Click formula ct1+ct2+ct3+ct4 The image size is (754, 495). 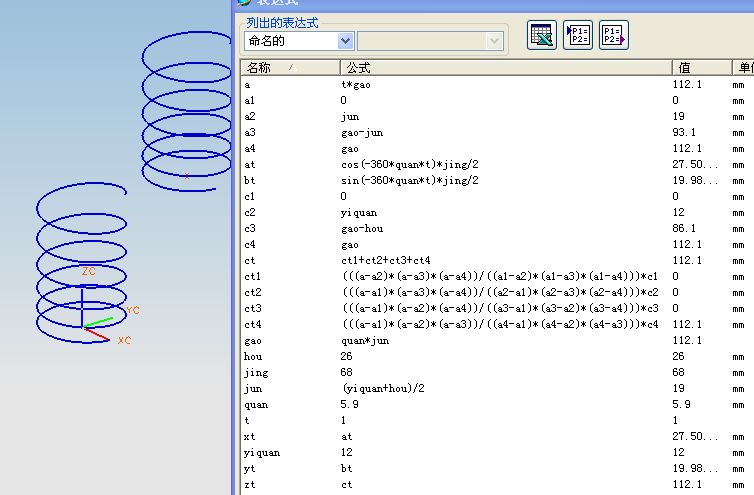pyautogui.click(x=386, y=260)
